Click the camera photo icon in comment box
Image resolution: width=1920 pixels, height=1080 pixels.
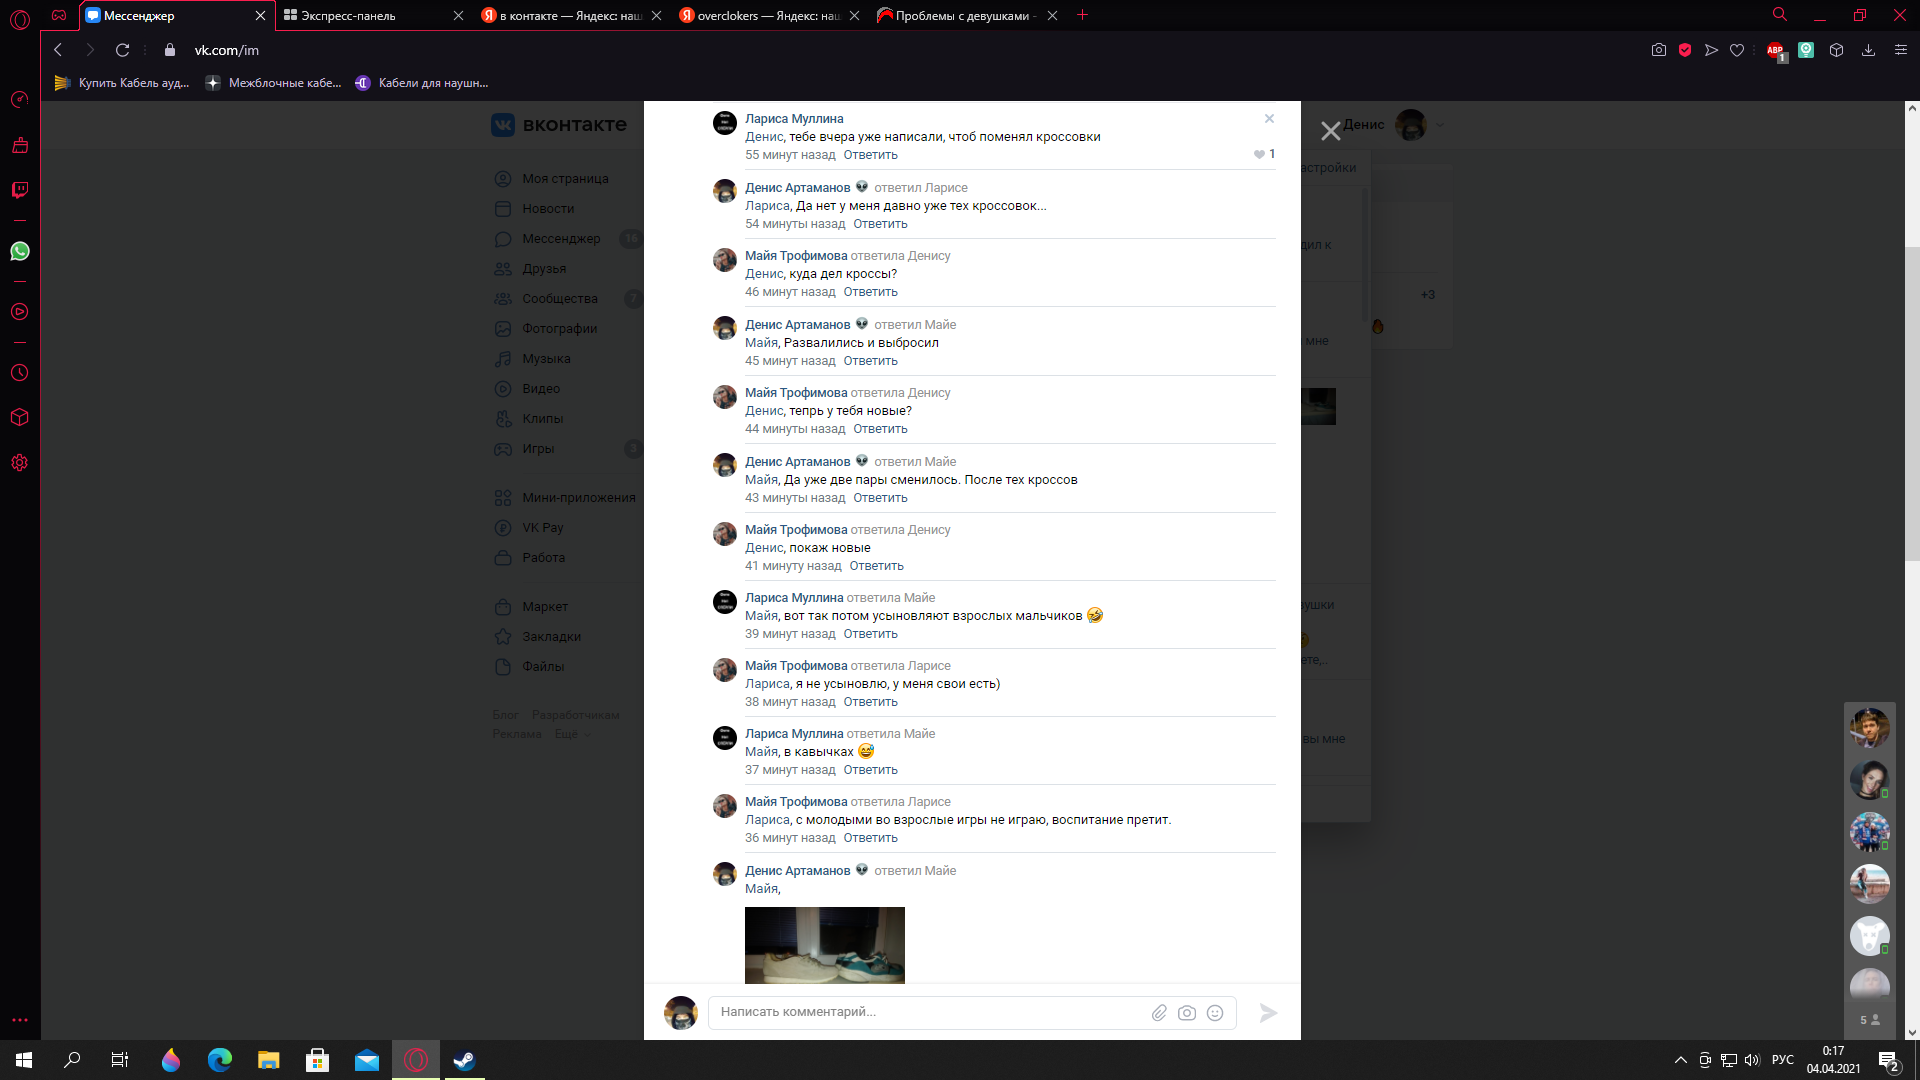pyautogui.click(x=1187, y=1013)
